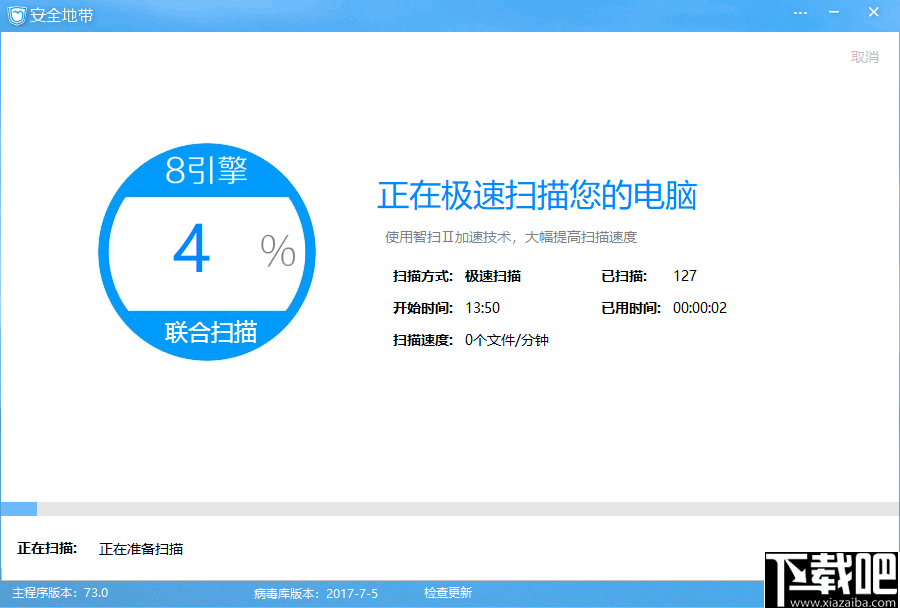
Task: Click the 已用时间: label
Action: tap(631, 308)
